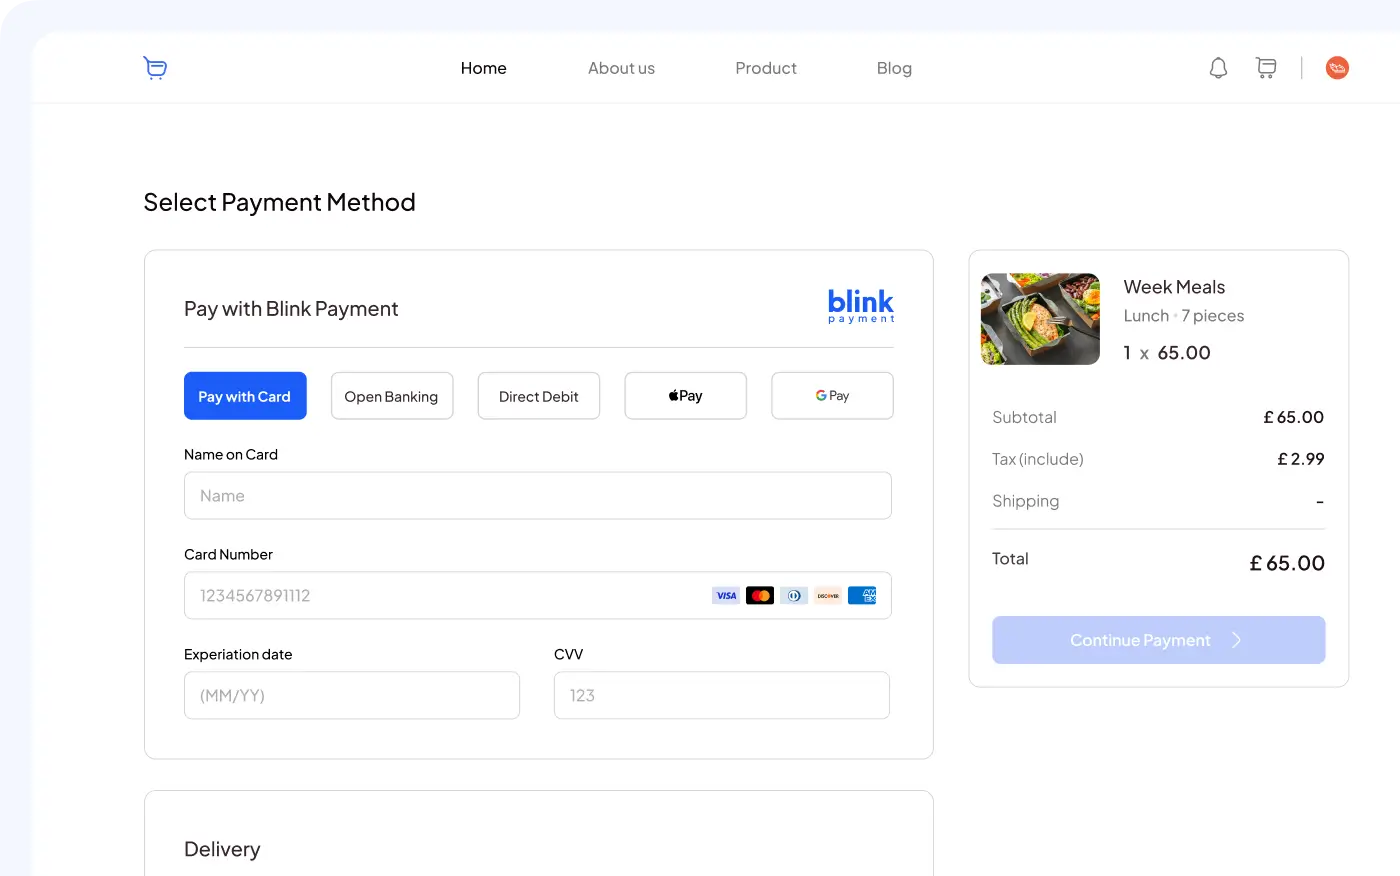Choose the Direct Debit method
Viewport: 1400px width, 876px height.
point(539,396)
